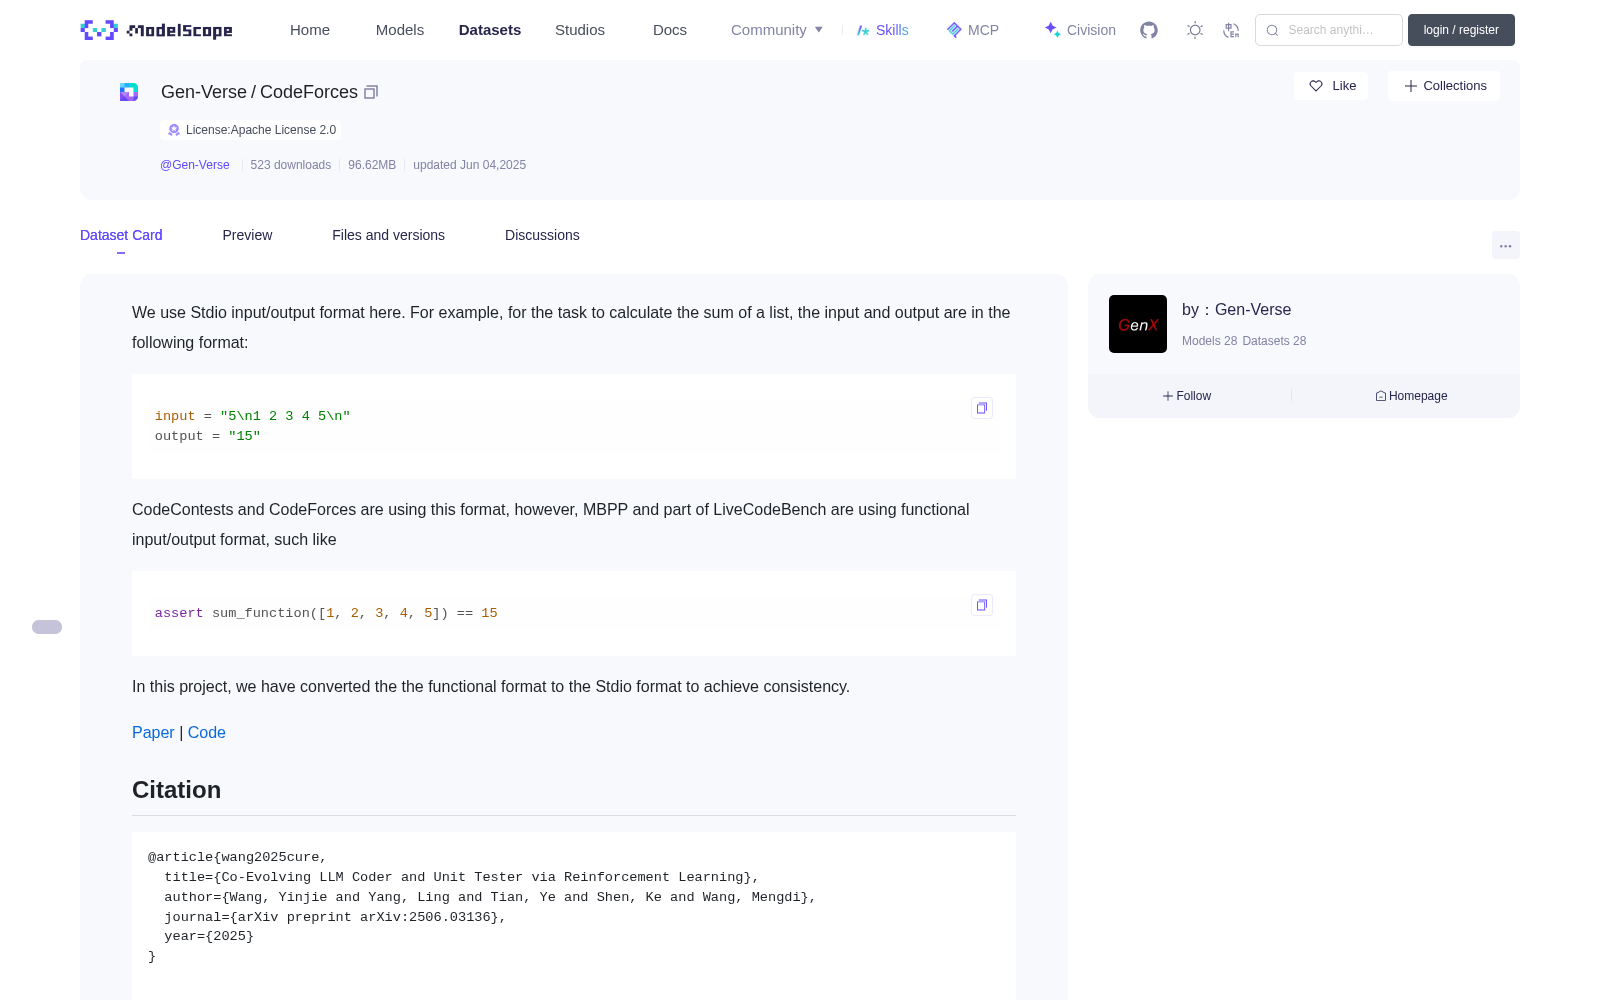Click the GenX organization avatar

point(1138,324)
